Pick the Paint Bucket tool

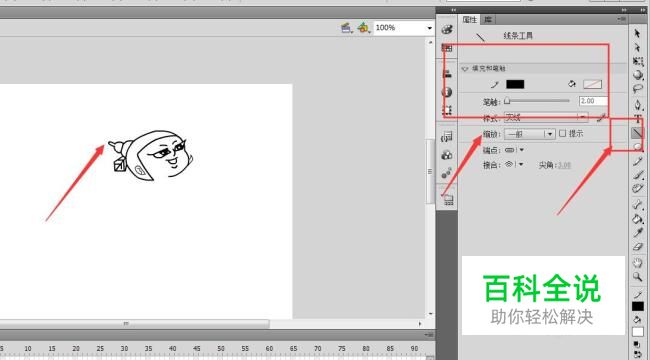(638, 219)
